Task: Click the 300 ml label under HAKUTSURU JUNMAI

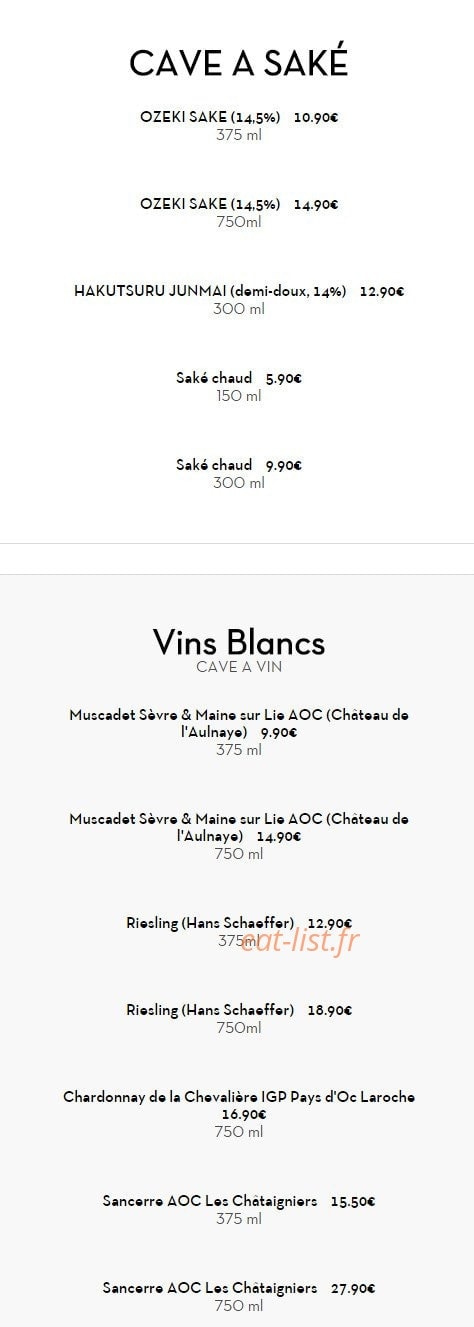Action: (x=238, y=309)
